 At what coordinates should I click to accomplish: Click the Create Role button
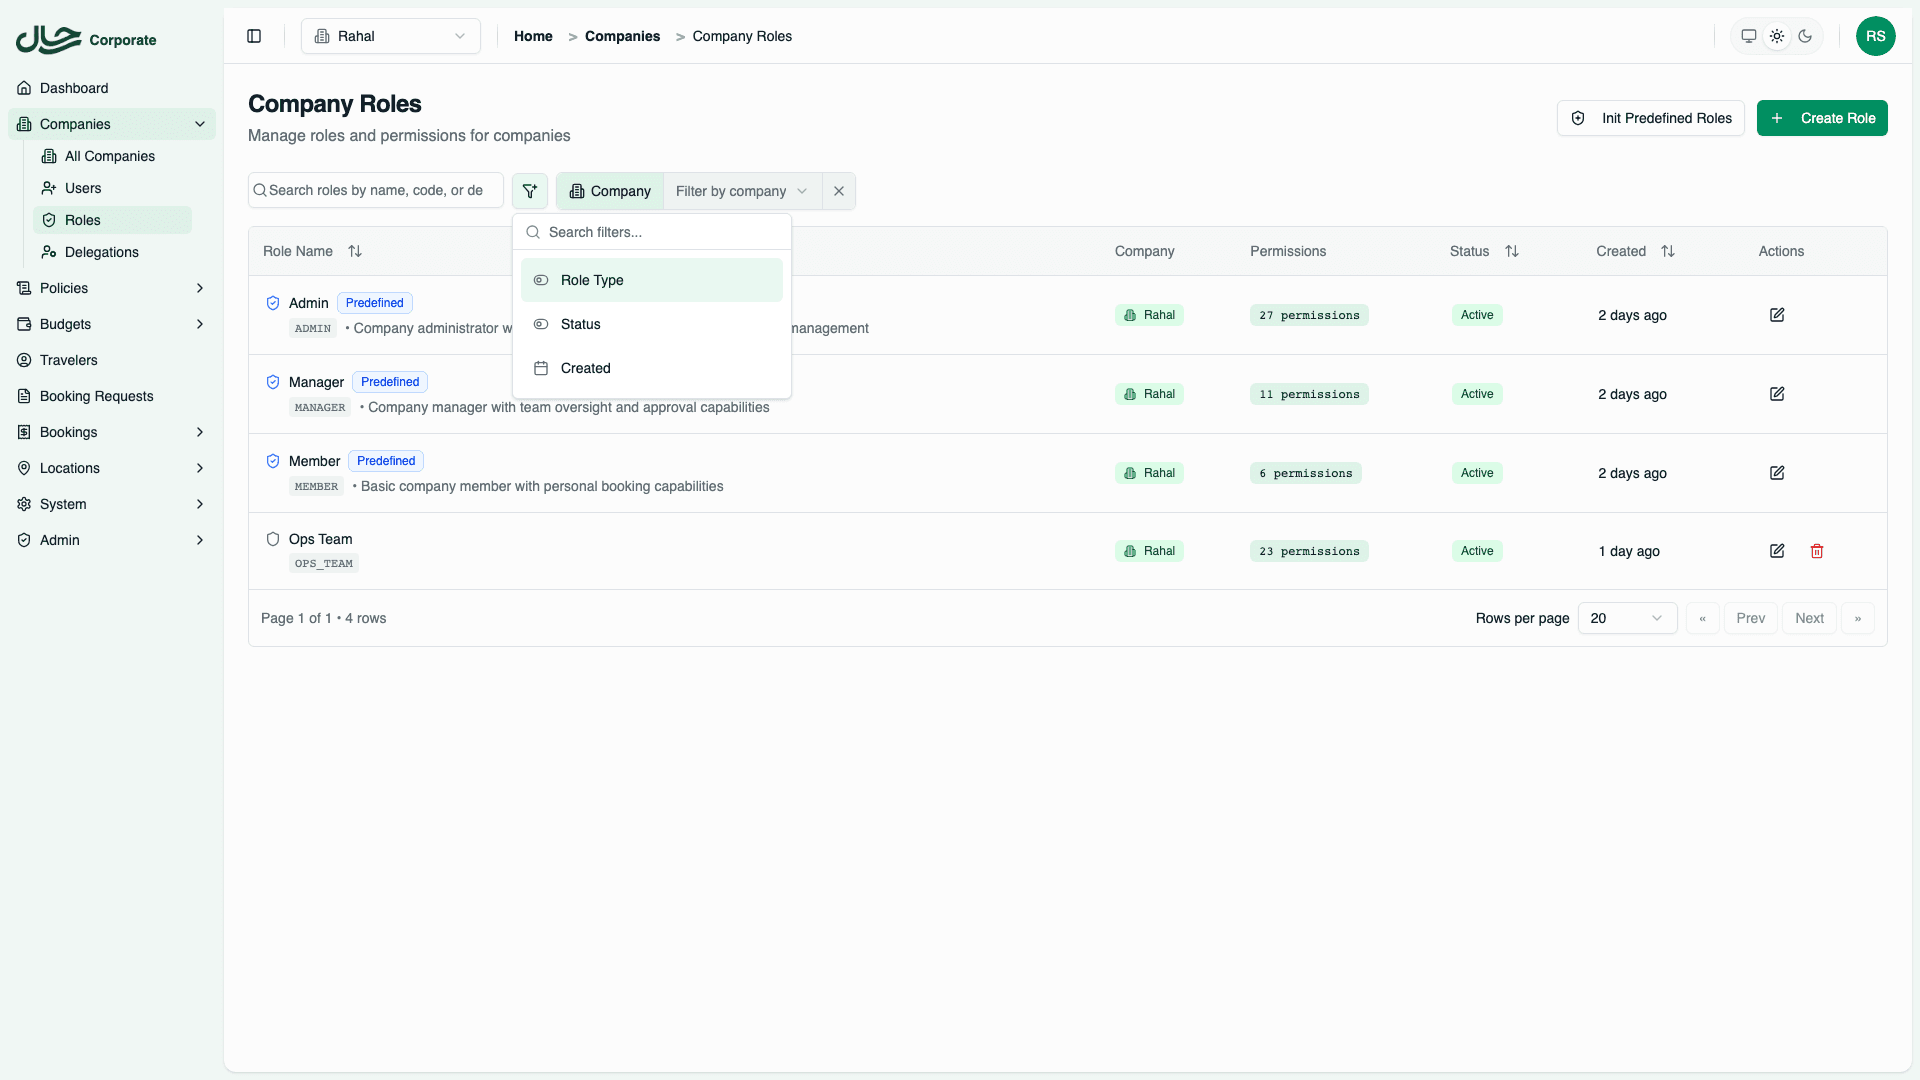point(1821,118)
